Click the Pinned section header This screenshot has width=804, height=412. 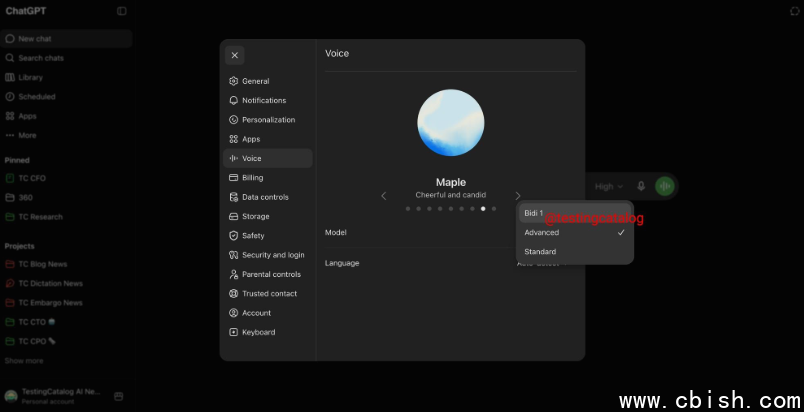(17, 160)
